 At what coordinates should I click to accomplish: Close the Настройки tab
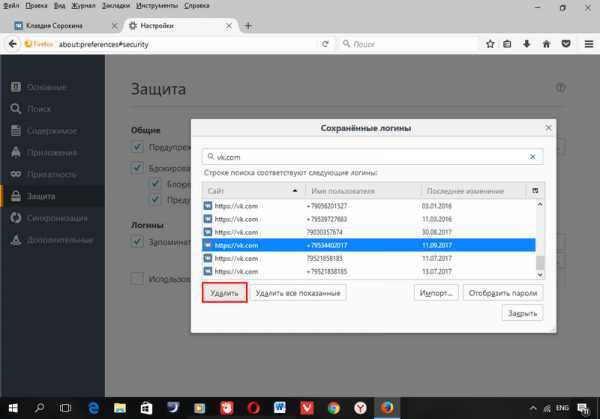click(x=229, y=26)
